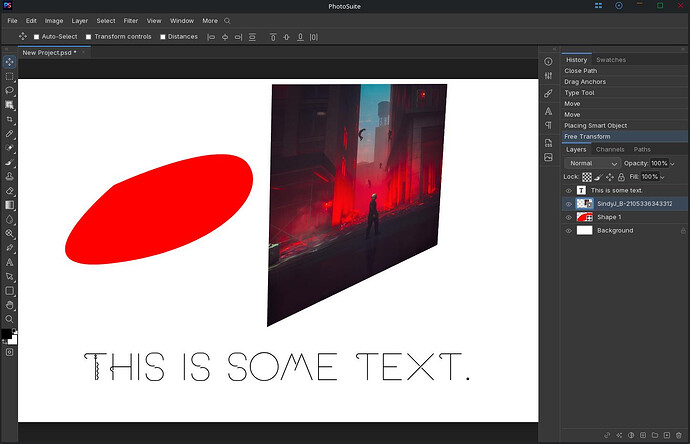
Task: Hide the Shape 1 layer
Action: 569,217
